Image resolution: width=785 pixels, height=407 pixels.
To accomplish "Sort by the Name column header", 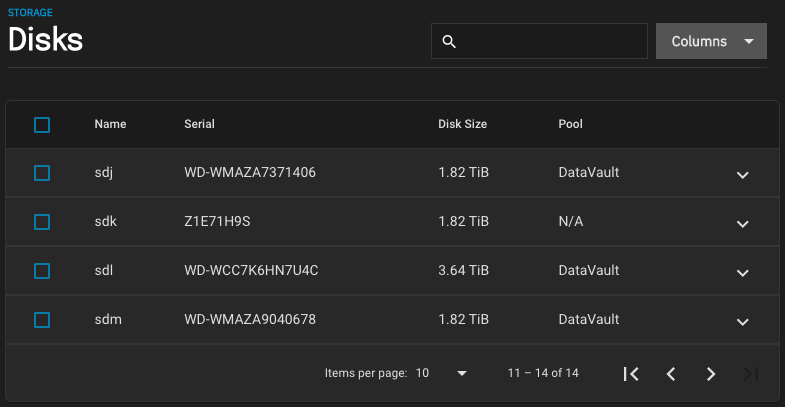I will click(x=110, y=124).
